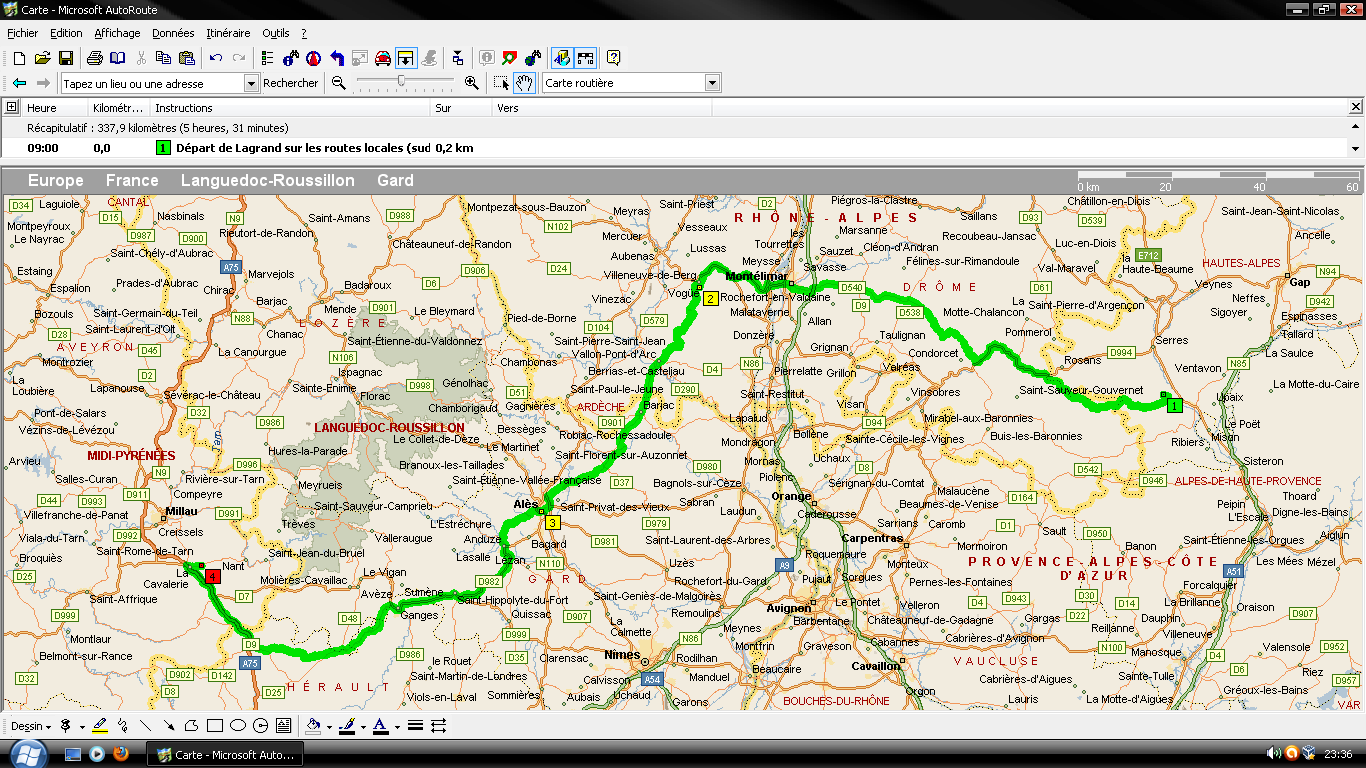The image size is (1366, 768).
Task: Open the Itinéraire menu
Action: (228, 33)
